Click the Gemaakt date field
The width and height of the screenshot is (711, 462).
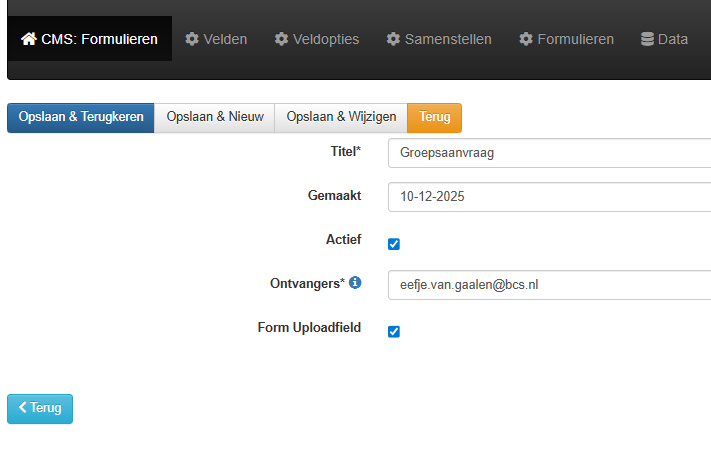pyautogui.click(x=548, y=197)
